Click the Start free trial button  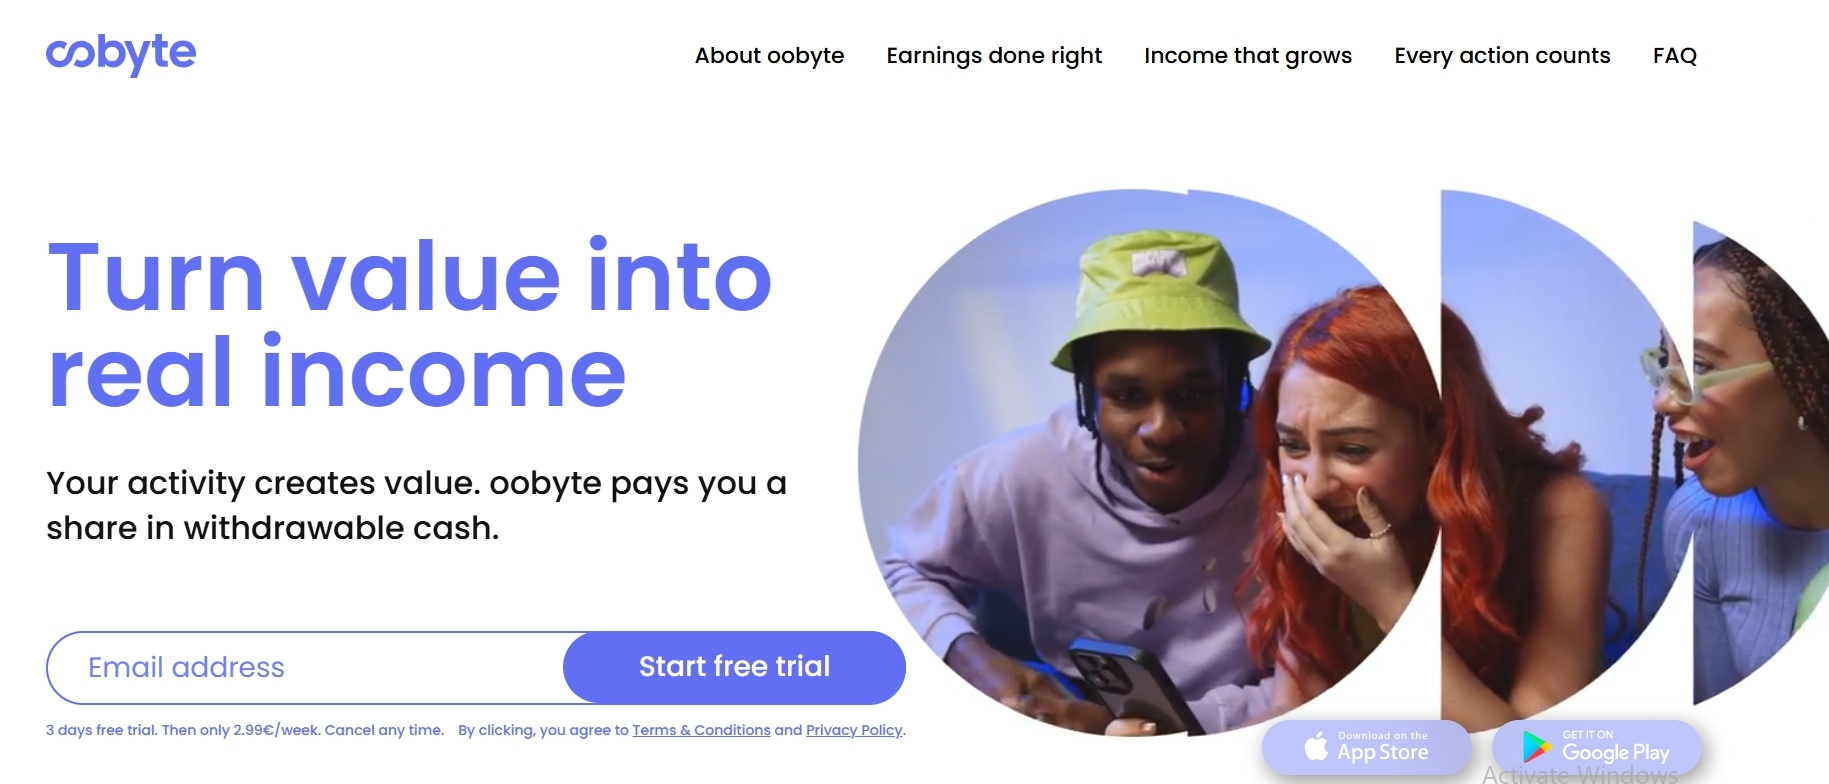(x=734, y=667)
